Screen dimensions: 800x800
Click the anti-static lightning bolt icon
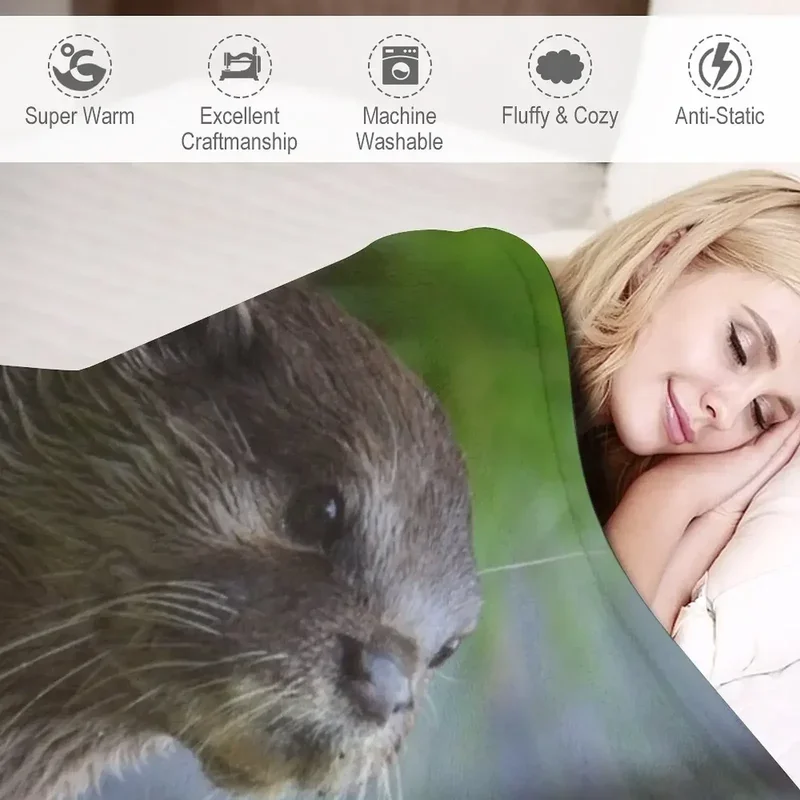tap(720, 66)
